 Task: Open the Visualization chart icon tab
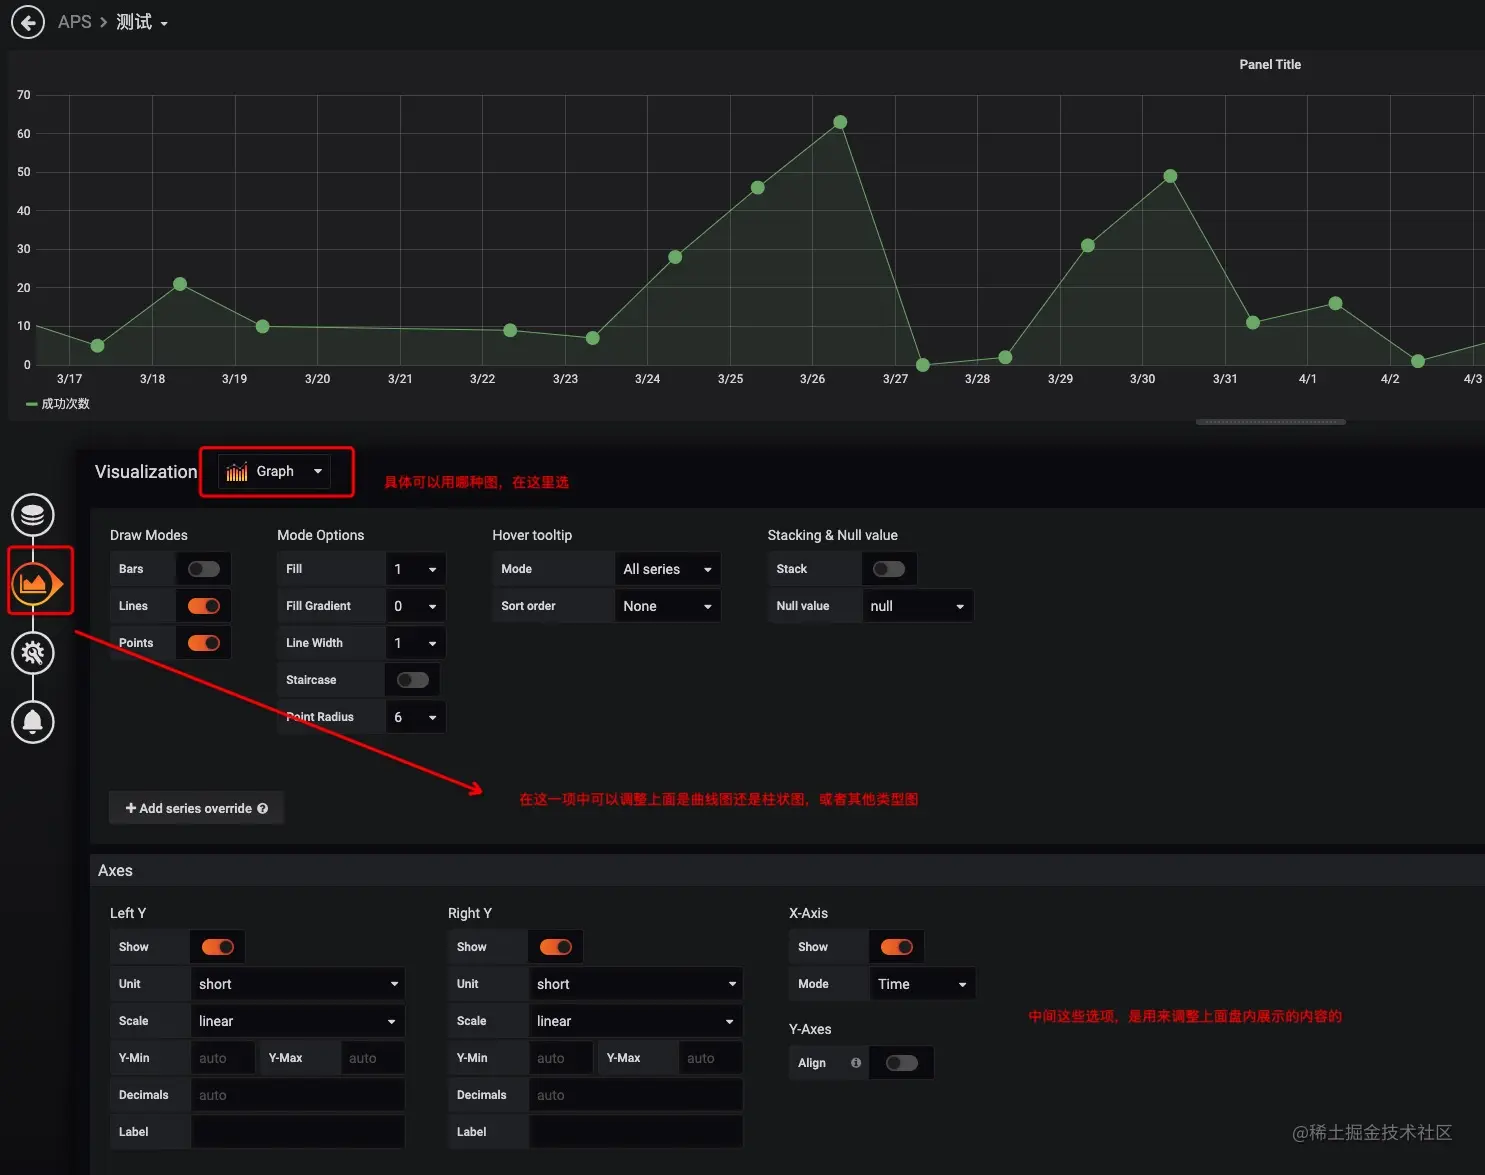[33, 583]
